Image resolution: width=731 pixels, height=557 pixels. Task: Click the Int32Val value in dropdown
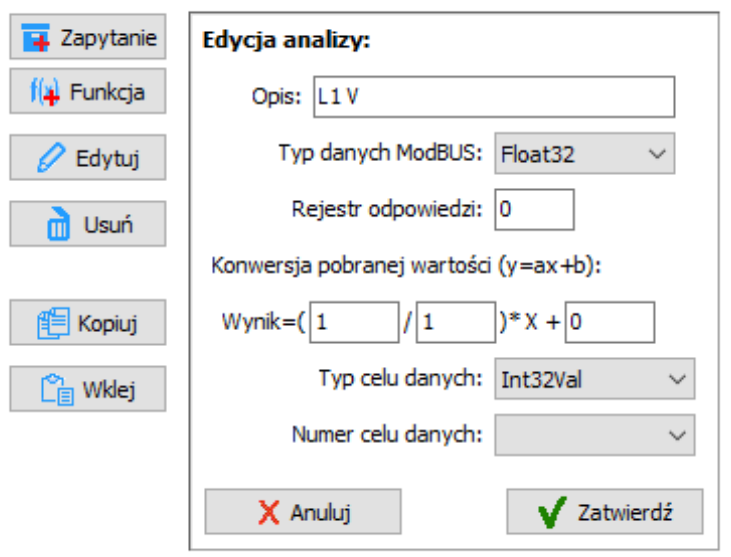[541, 380]
